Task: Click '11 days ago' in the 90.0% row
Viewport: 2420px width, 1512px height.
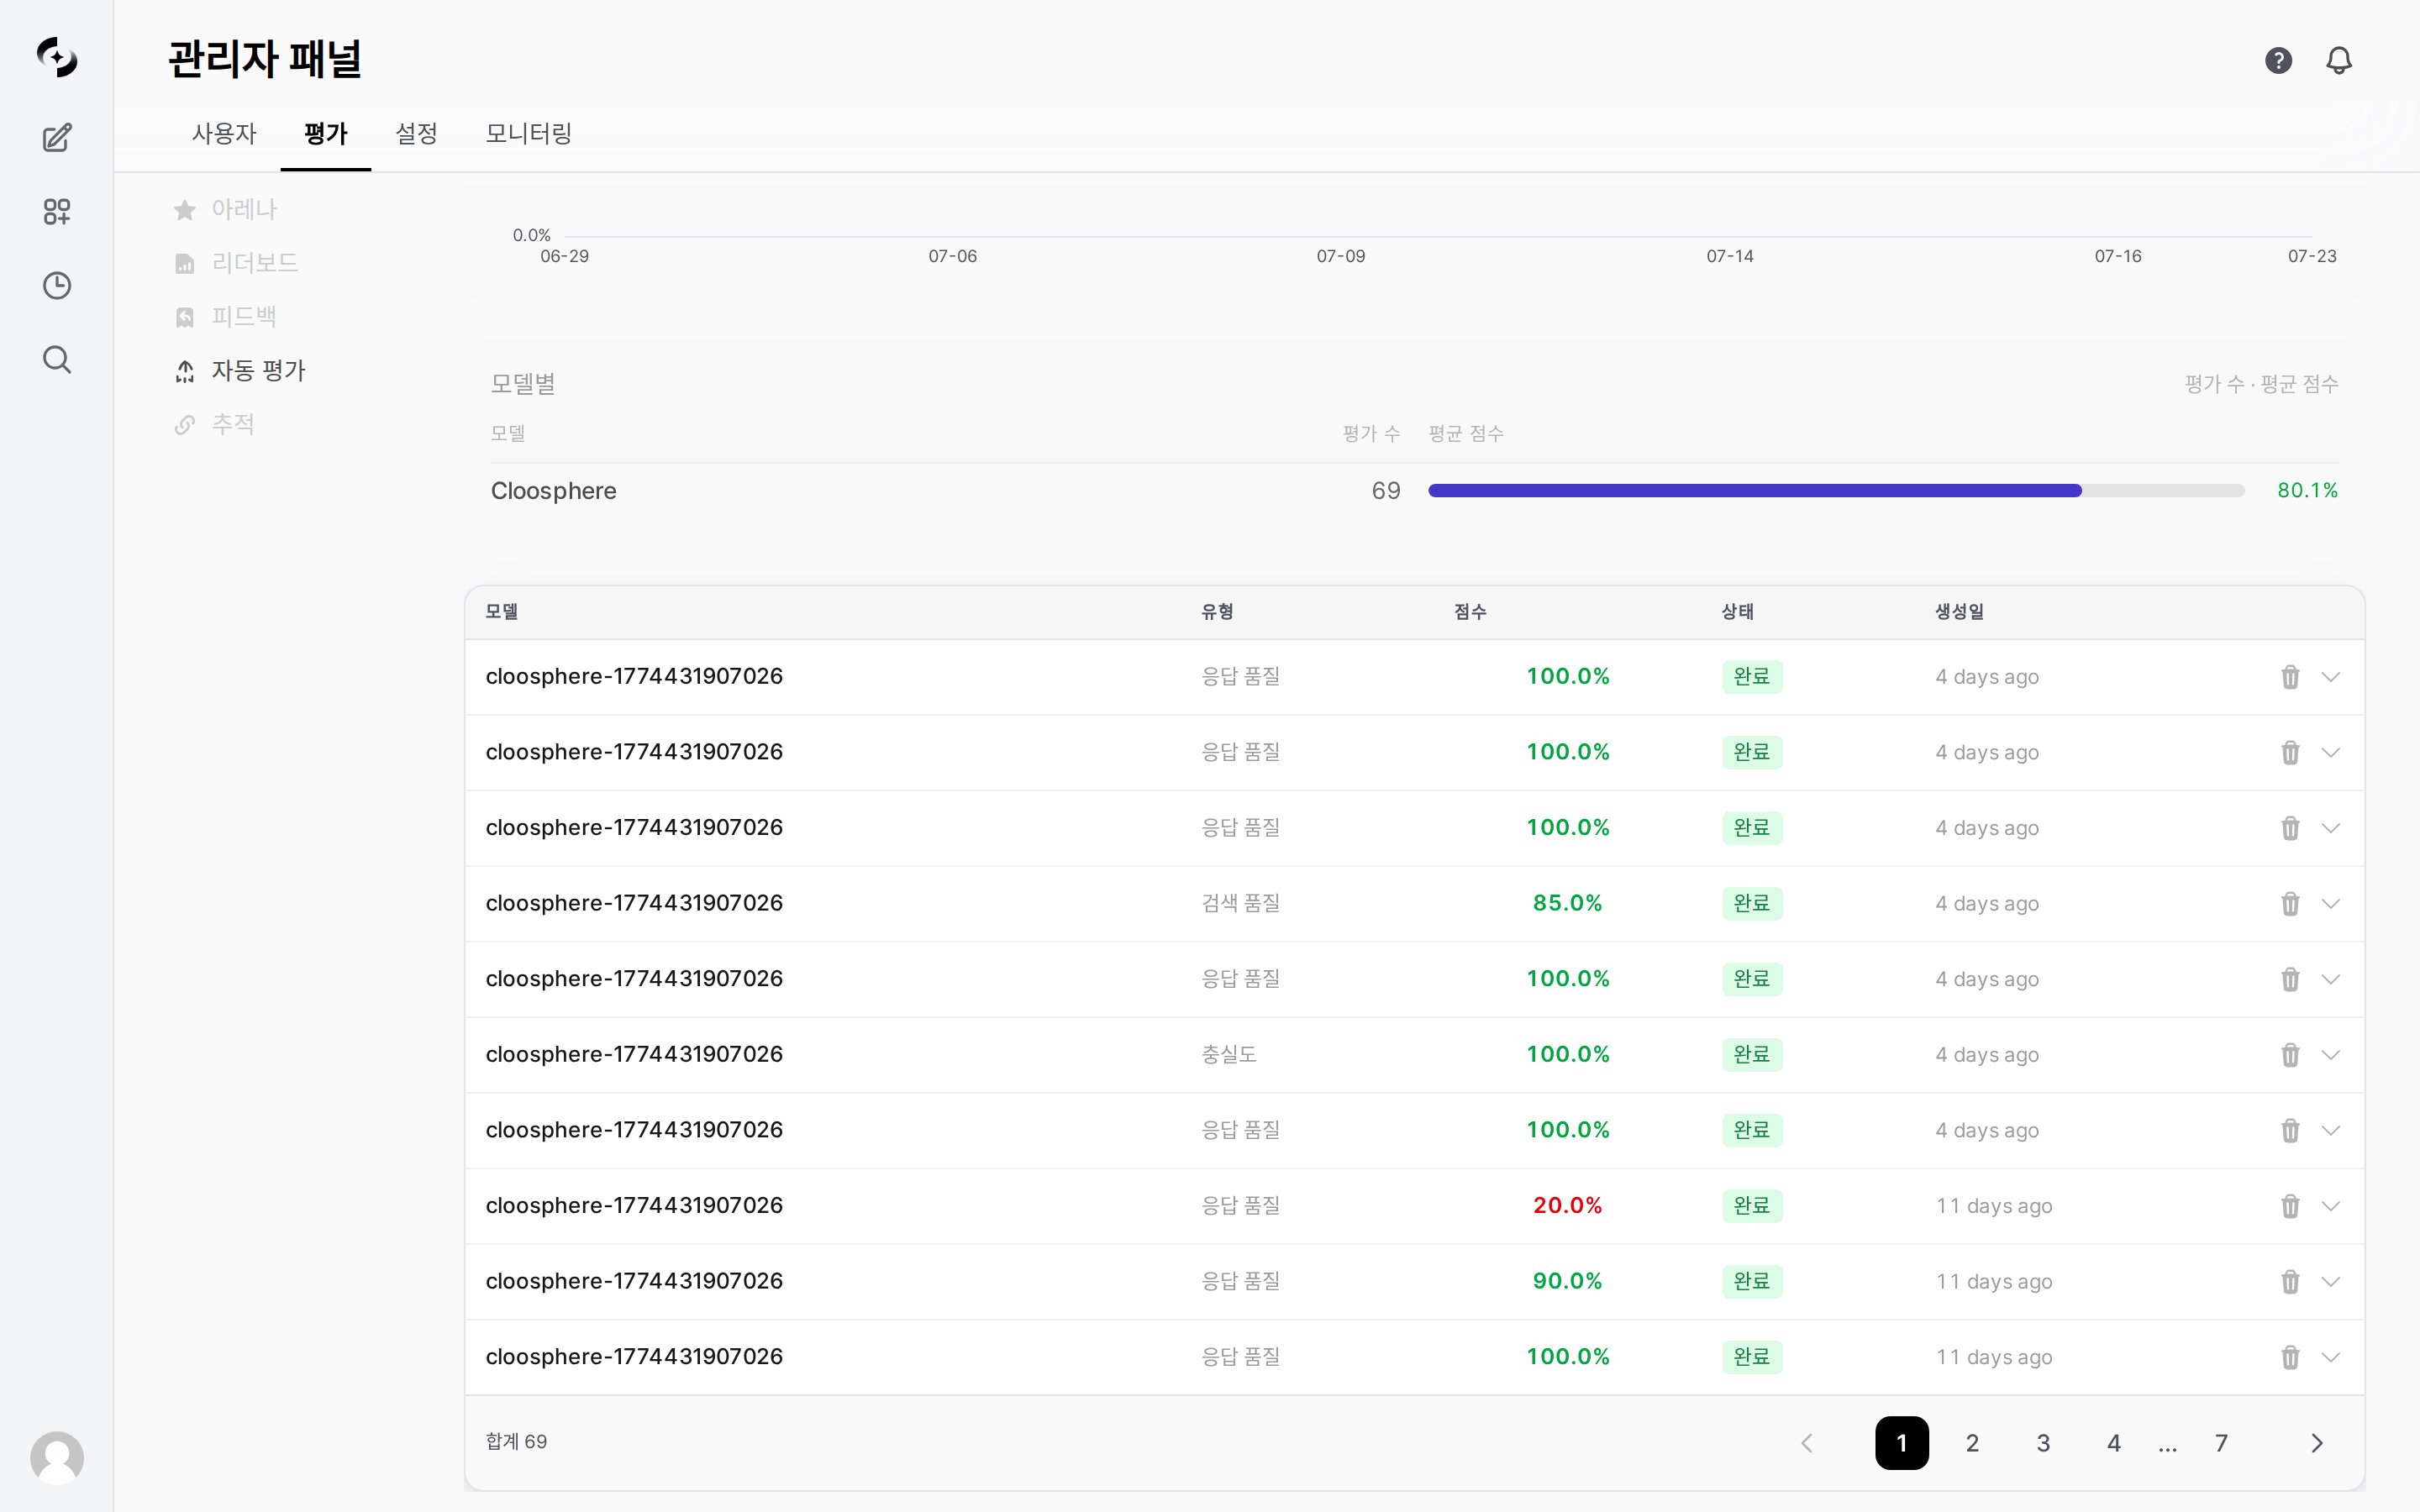Action: (1994, 1282)
